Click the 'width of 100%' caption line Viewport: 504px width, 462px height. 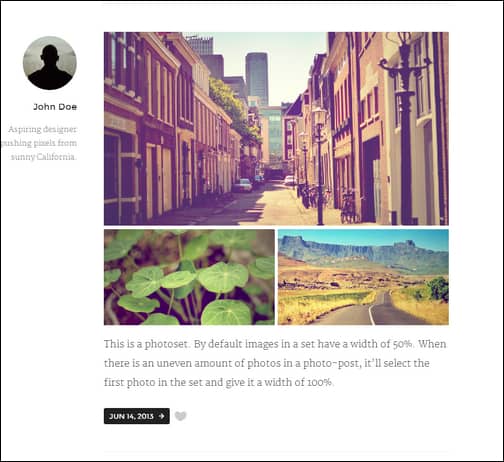218,382
